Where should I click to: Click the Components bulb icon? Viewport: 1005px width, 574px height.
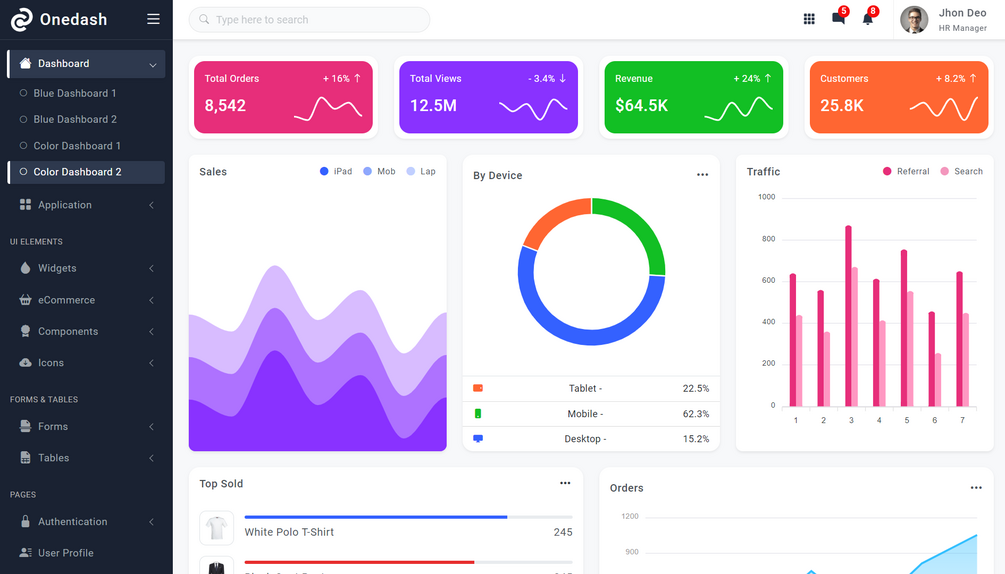pyautogui.click(x=26, y=331)
